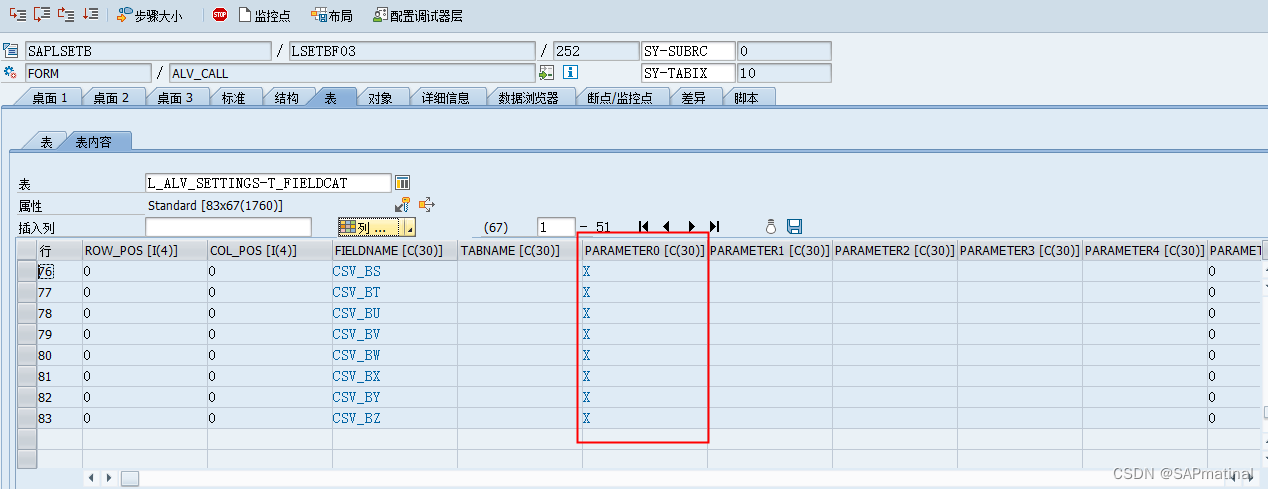Open the dropdown arrow of the 列 button

408,227
